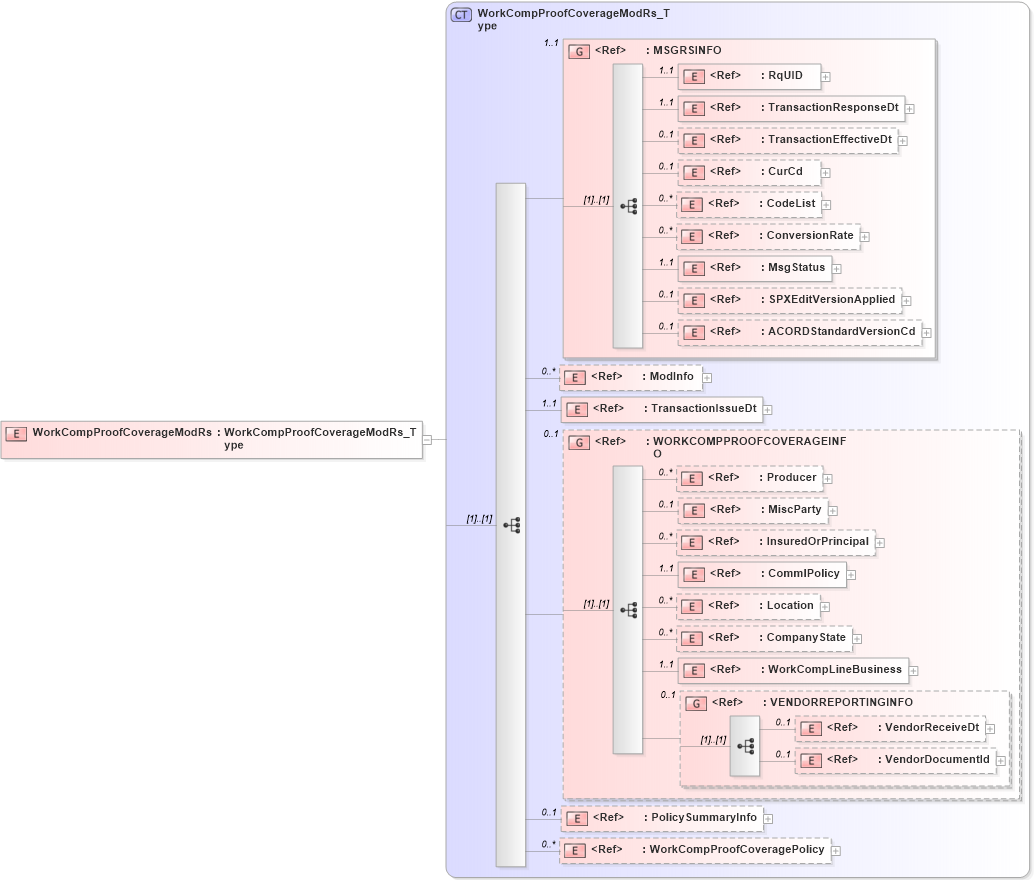Expand the Producer element
1034x880 pixels.
pos(828,478)
